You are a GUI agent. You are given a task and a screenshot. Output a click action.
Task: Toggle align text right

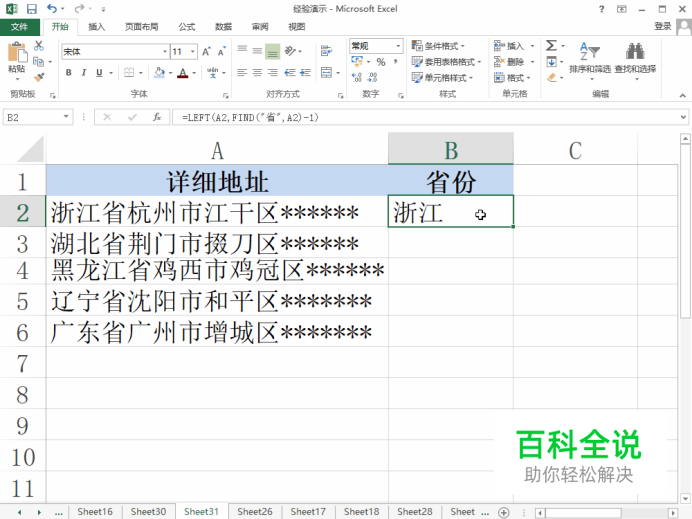click(x=273, y=72)
